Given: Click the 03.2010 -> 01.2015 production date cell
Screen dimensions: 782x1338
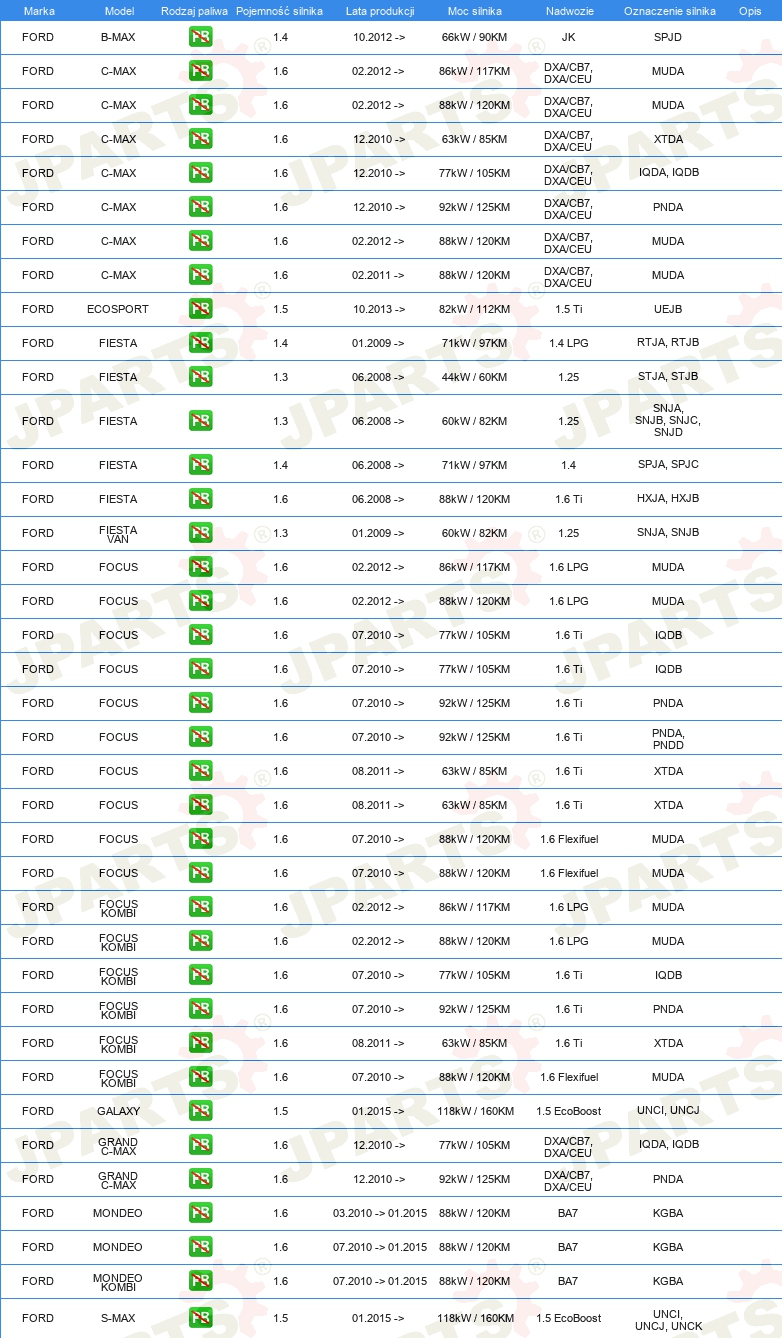Looking at the screenshot, I should click(380, 1213).
